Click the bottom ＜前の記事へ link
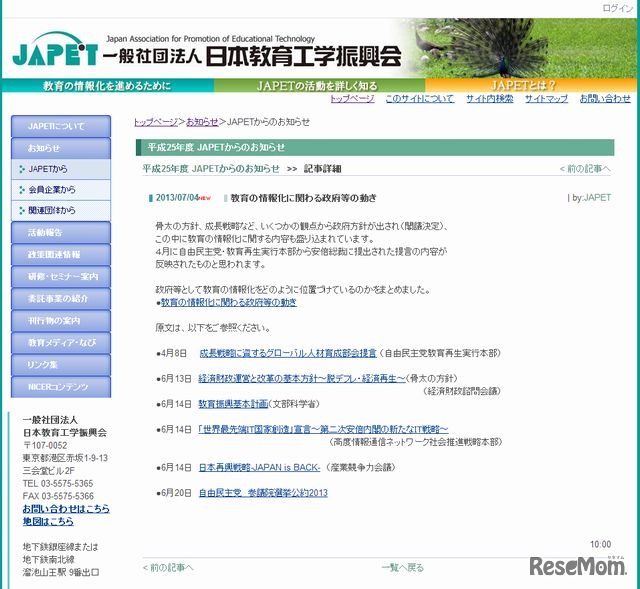This screenshot has width=640, height=589. [x=168, y=568]
